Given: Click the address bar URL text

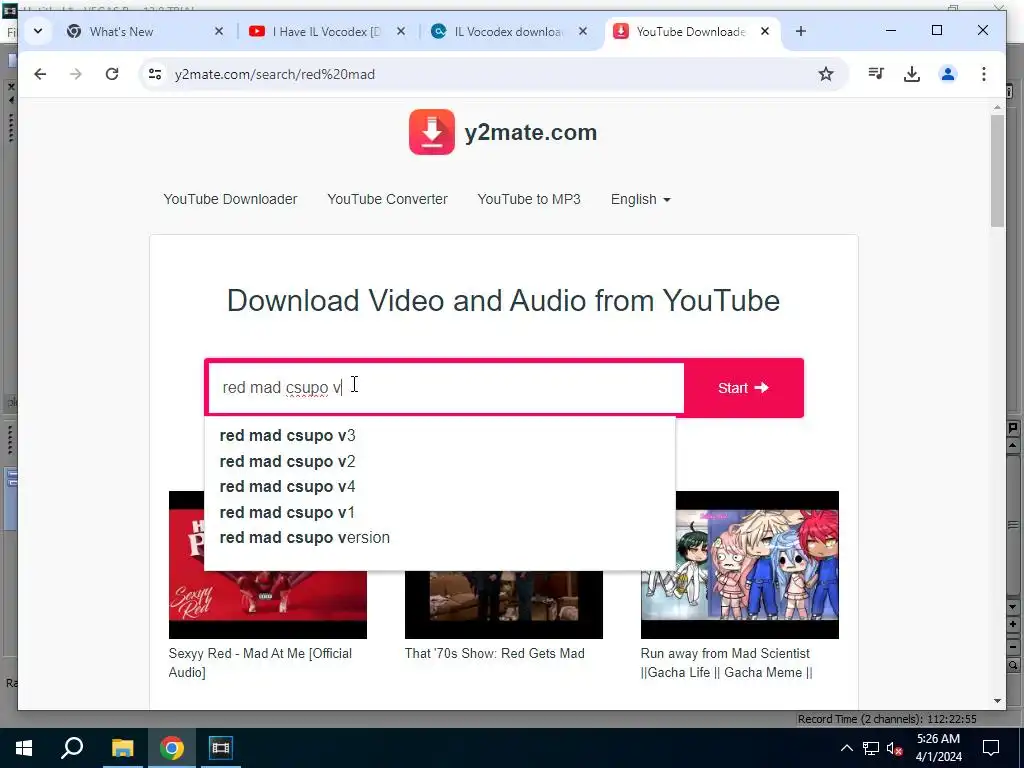Looking at the screenshot, I should (274, 74).
